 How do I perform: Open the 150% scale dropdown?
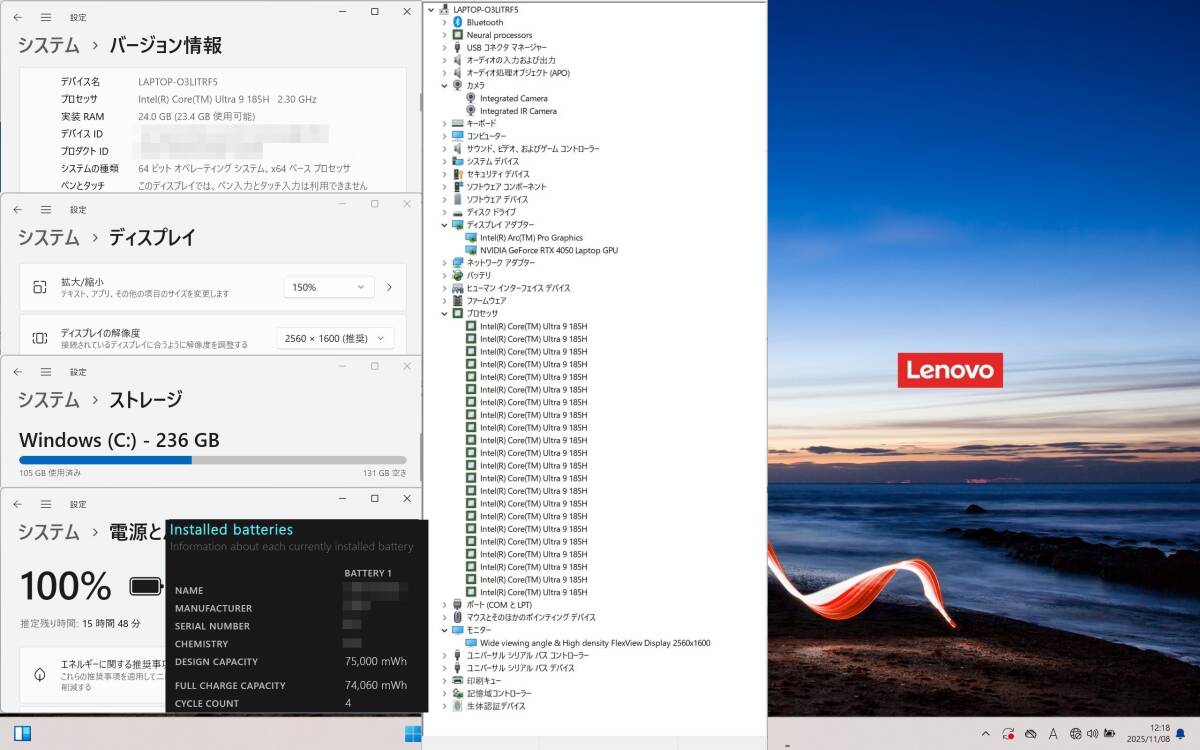click(329, 287)
